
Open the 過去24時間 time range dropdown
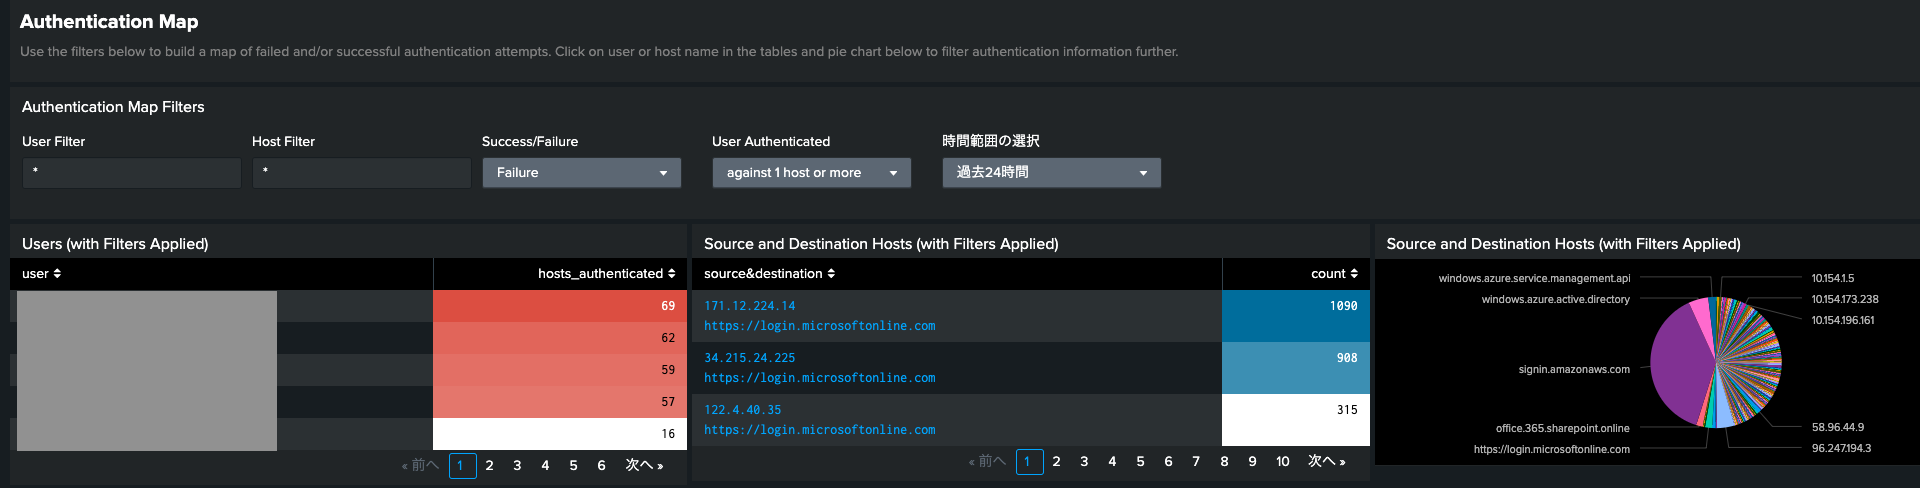[1052, 173]
